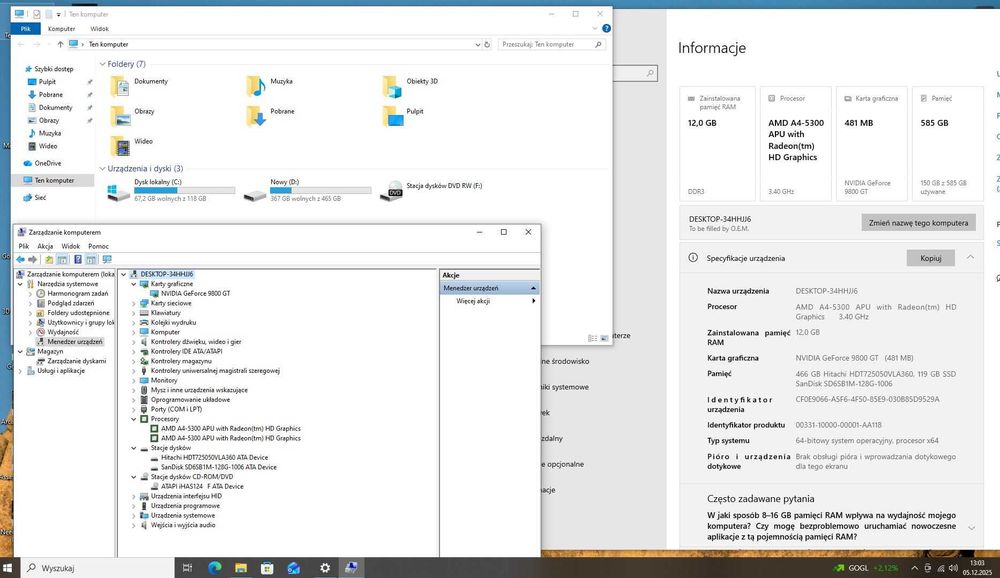The image size is (1000, 578).
Task: Click Przeszukaj: Ten komputer search field
Action: (x=552, y=45)
